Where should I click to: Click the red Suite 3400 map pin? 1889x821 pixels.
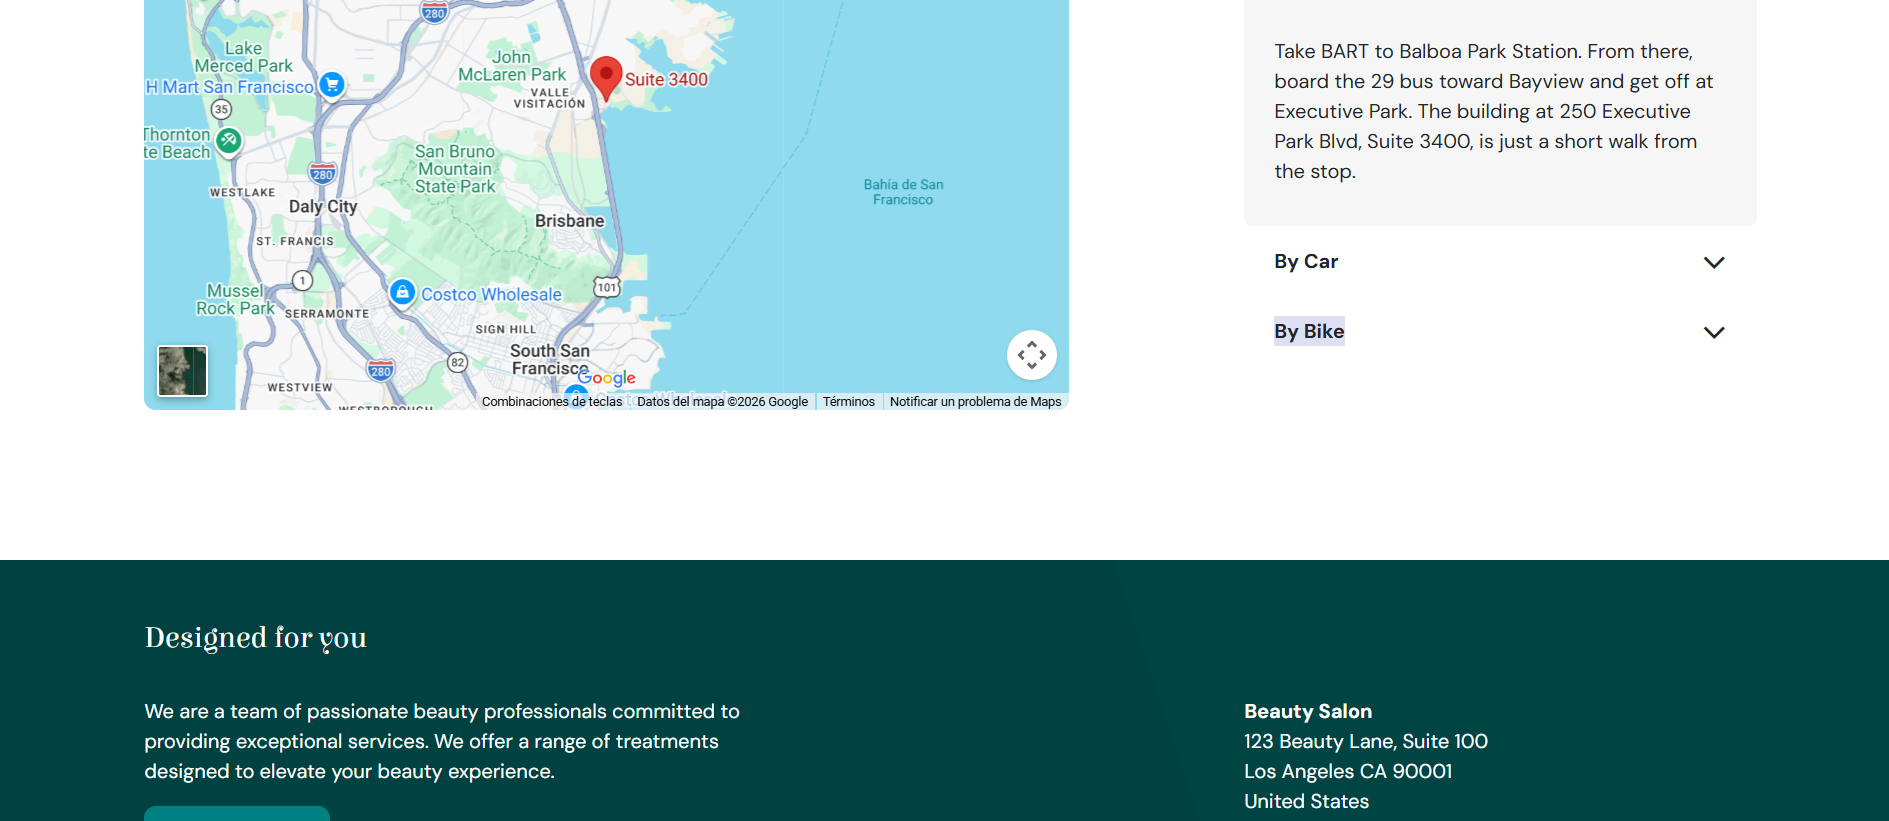tap(606, 77)
